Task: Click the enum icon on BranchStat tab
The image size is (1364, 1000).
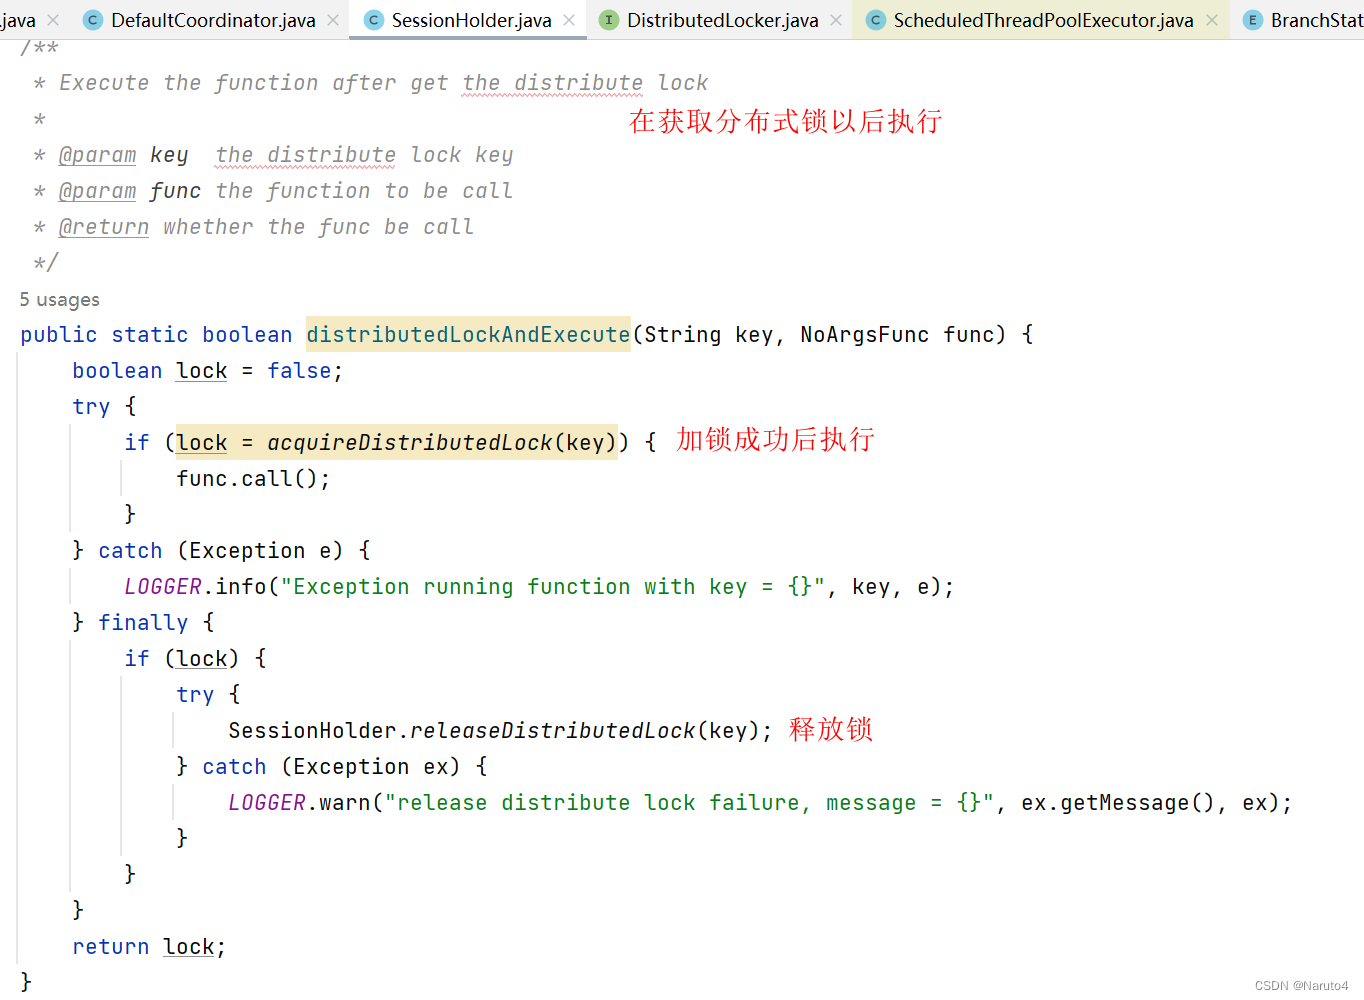Action: pos(1252,20)
